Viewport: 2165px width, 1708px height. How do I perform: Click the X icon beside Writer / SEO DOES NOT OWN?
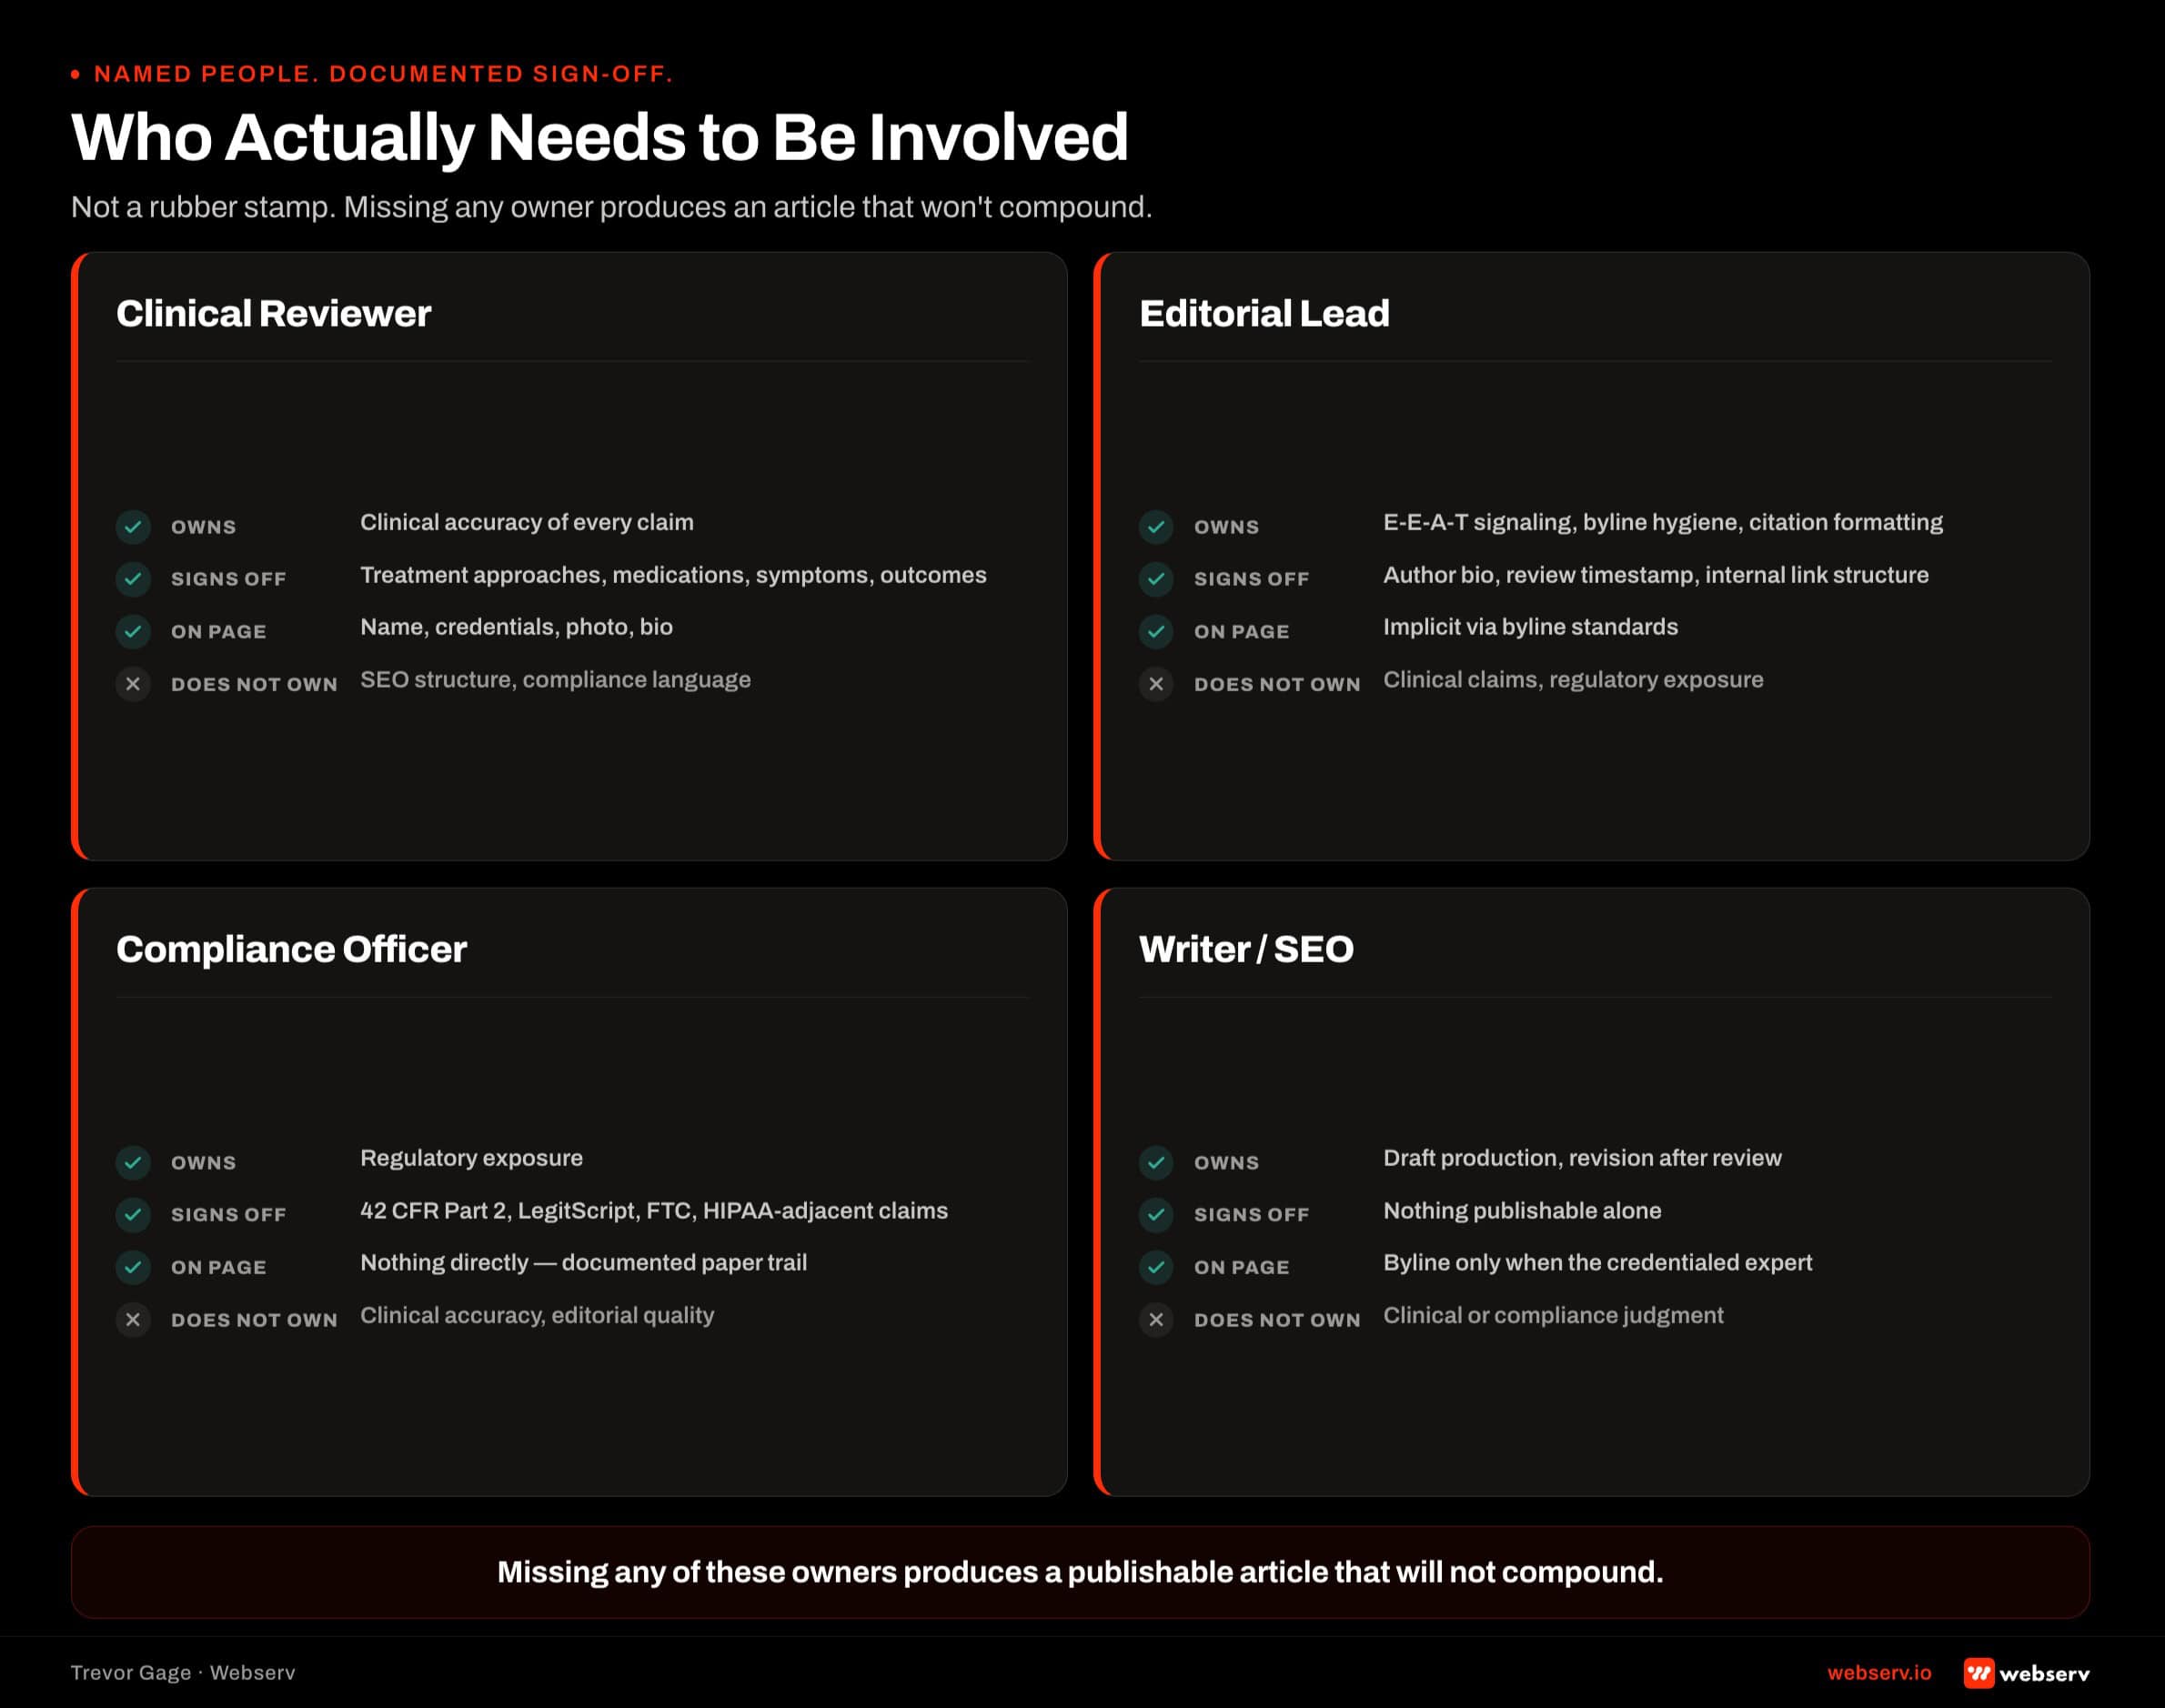pos(1156,1320)
